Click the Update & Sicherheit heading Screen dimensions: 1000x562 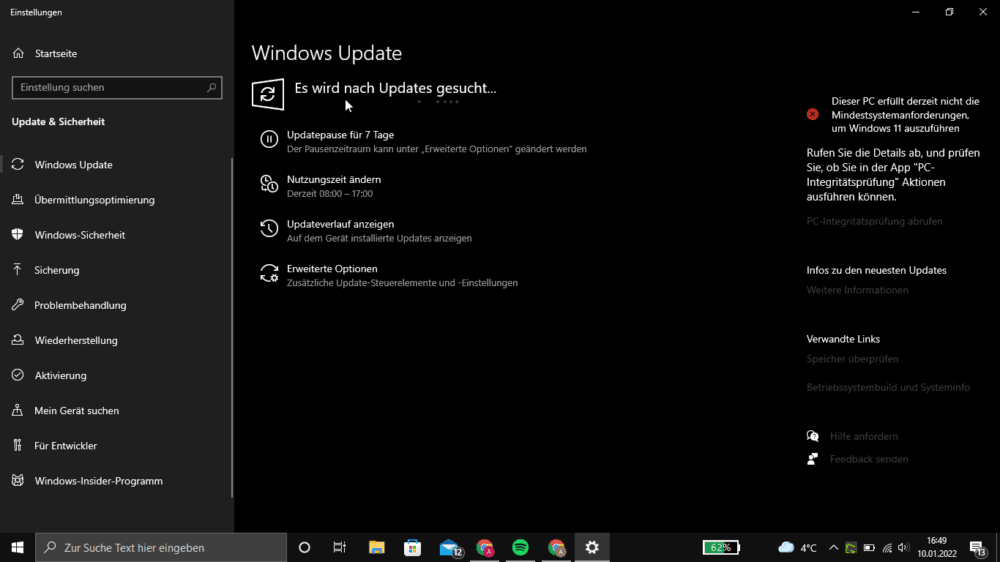[x=58, y=121]
